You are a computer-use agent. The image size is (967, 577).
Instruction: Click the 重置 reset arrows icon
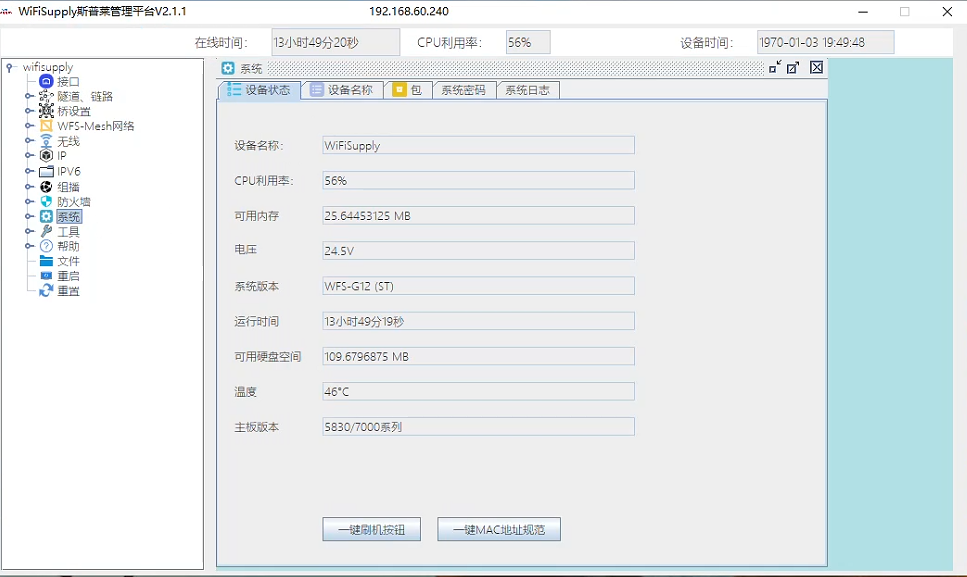[x=46, y=290]
